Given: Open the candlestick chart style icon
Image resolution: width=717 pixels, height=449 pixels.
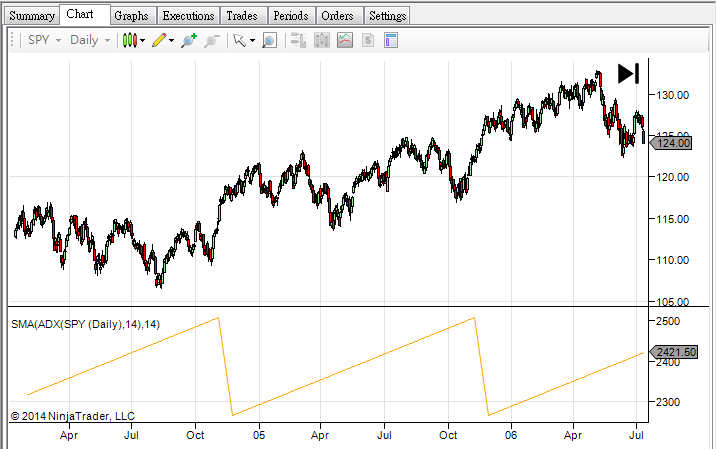Looking at the screenshot, I should click(x=129, y=40).
